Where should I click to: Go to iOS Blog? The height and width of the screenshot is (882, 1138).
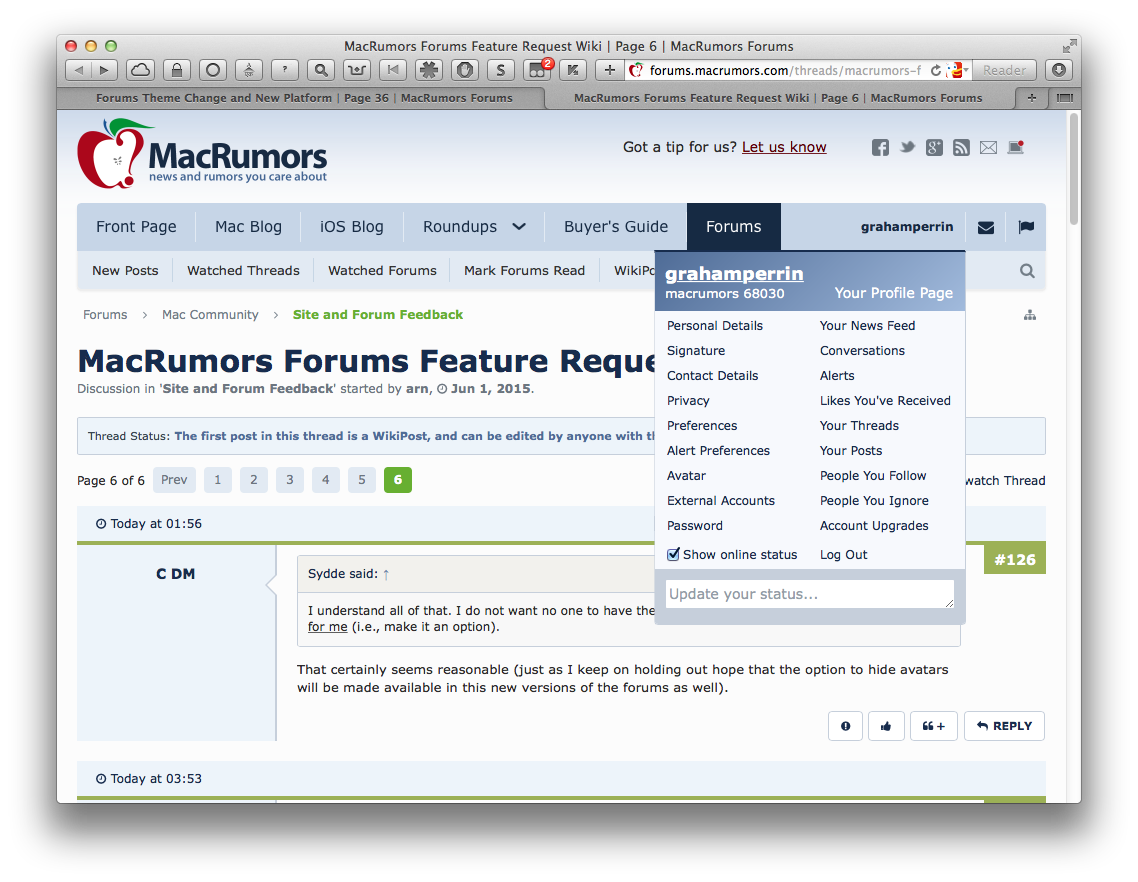point(352,227)
